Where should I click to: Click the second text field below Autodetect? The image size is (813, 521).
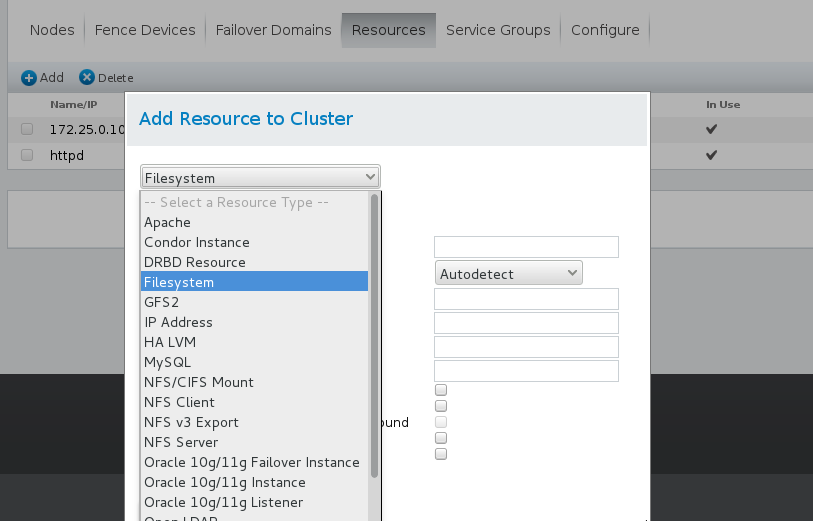pos(526,323)
